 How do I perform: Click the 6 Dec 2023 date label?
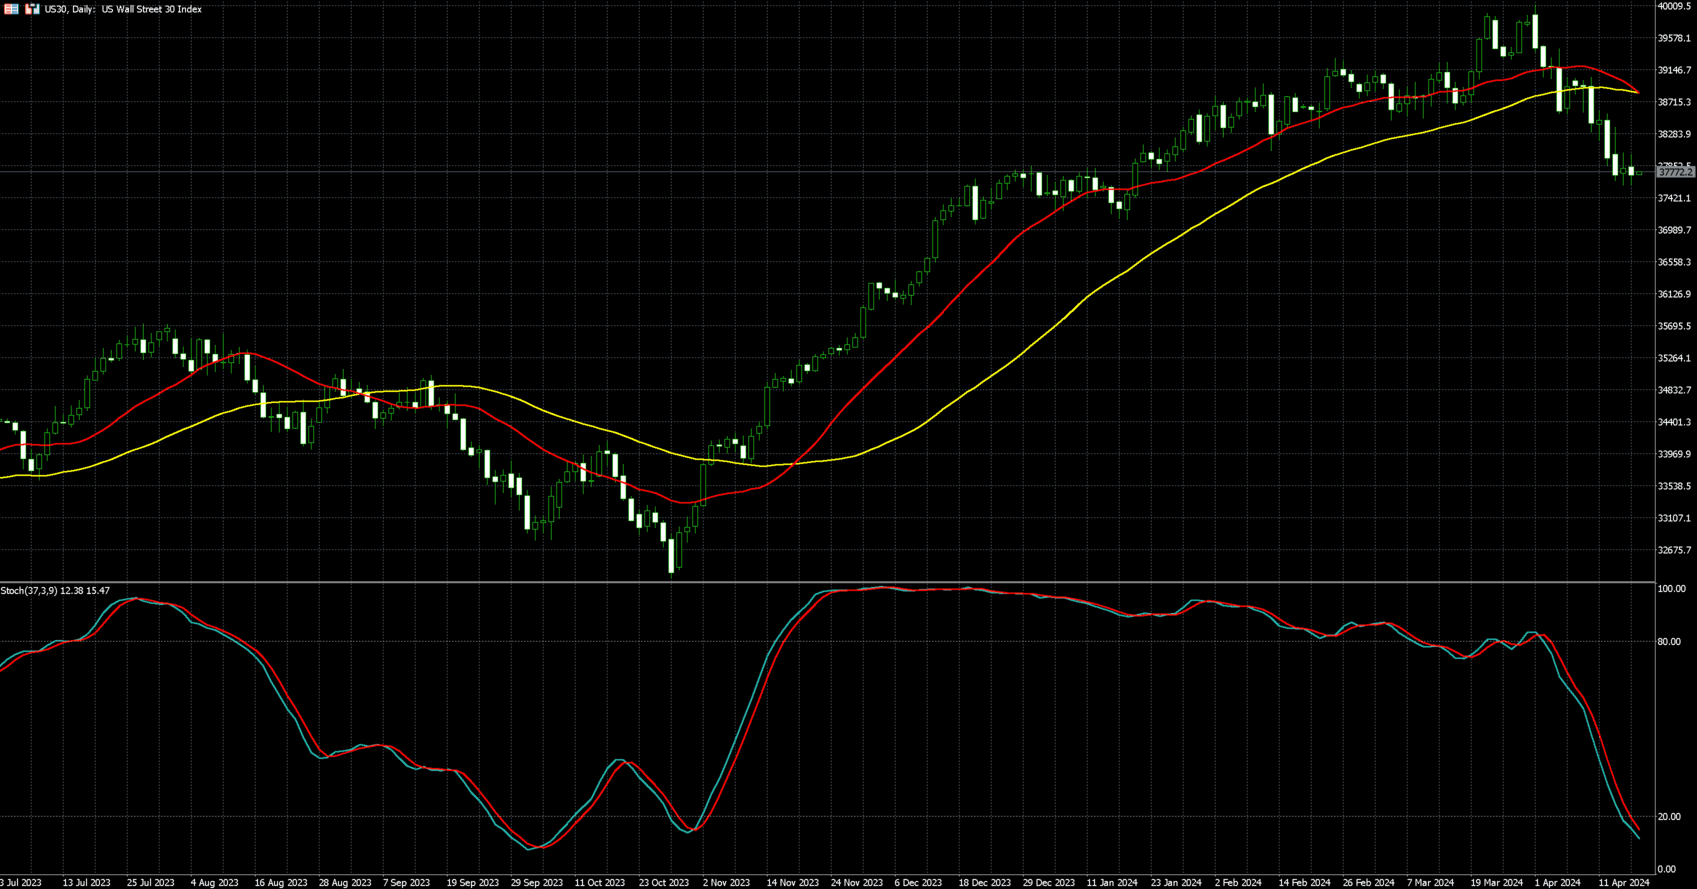coord(918,883)
